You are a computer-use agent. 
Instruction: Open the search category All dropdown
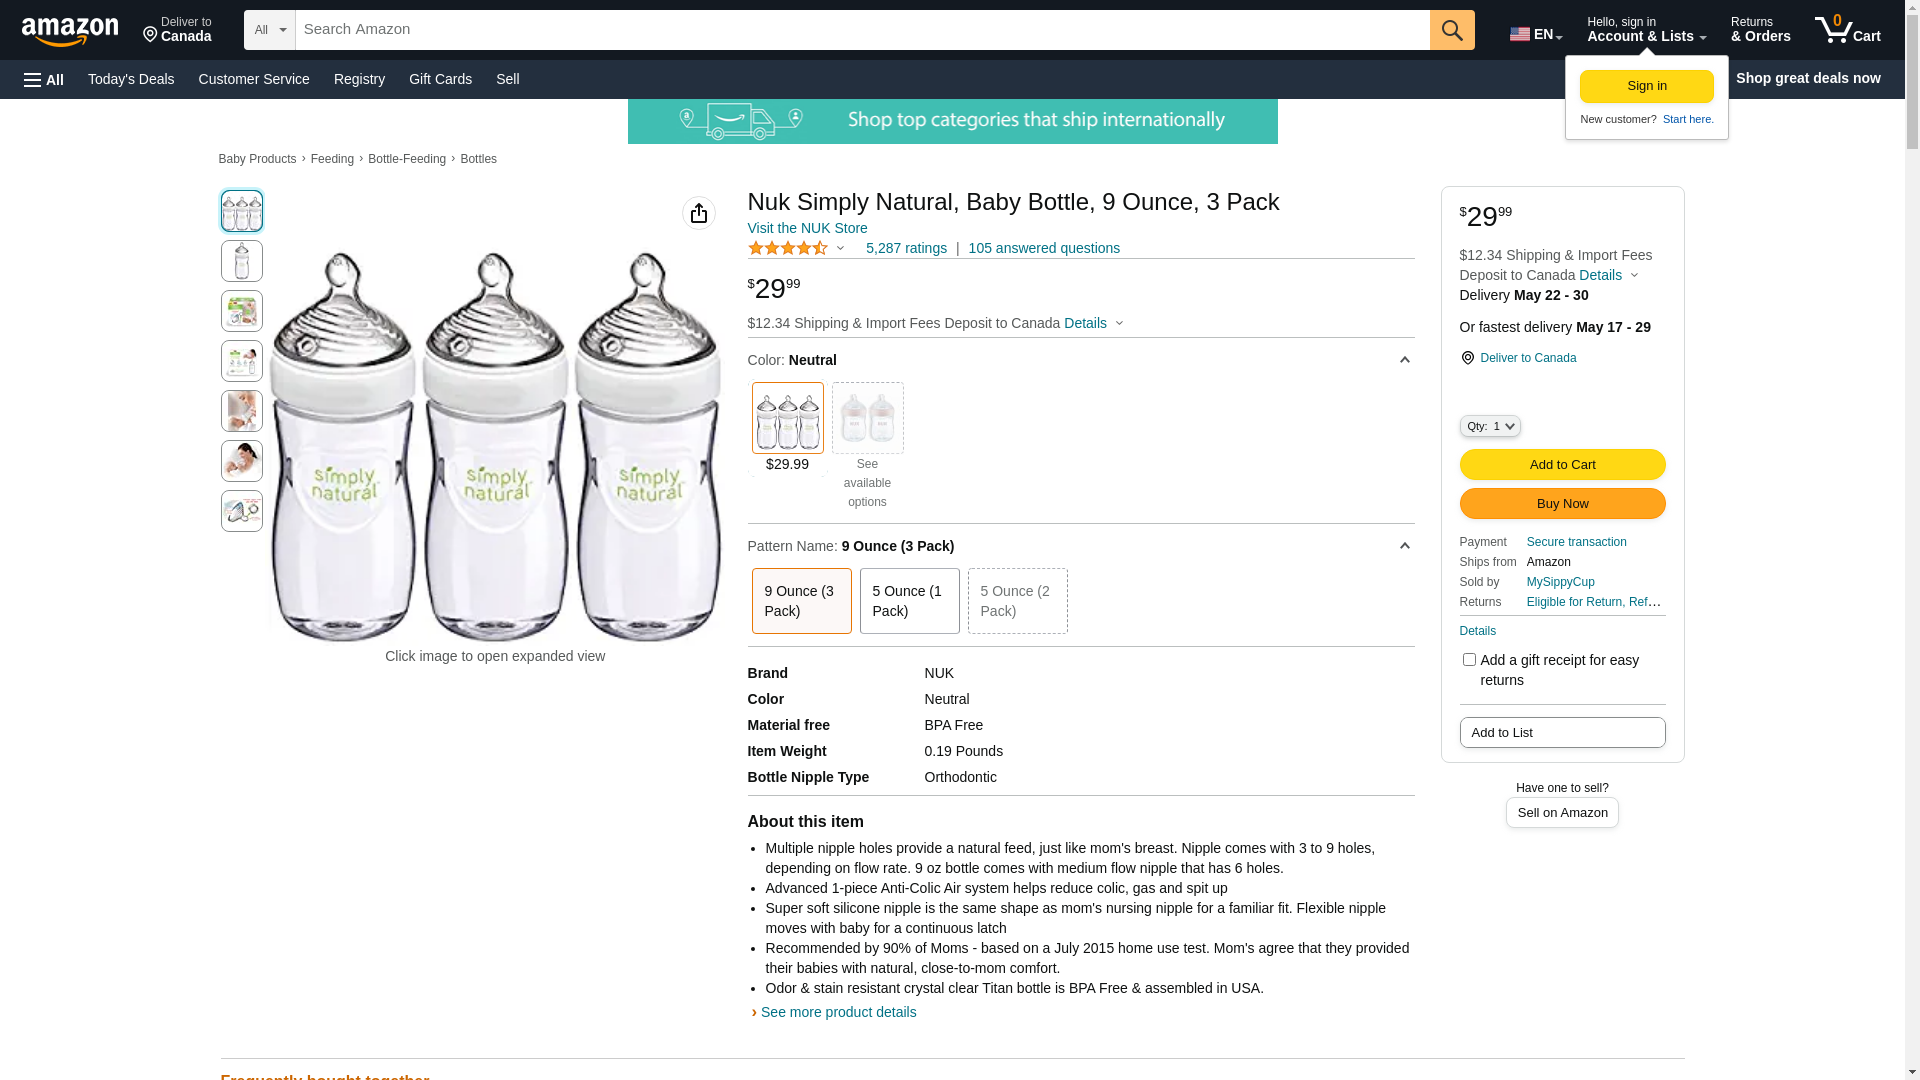[x=269, y=30]
